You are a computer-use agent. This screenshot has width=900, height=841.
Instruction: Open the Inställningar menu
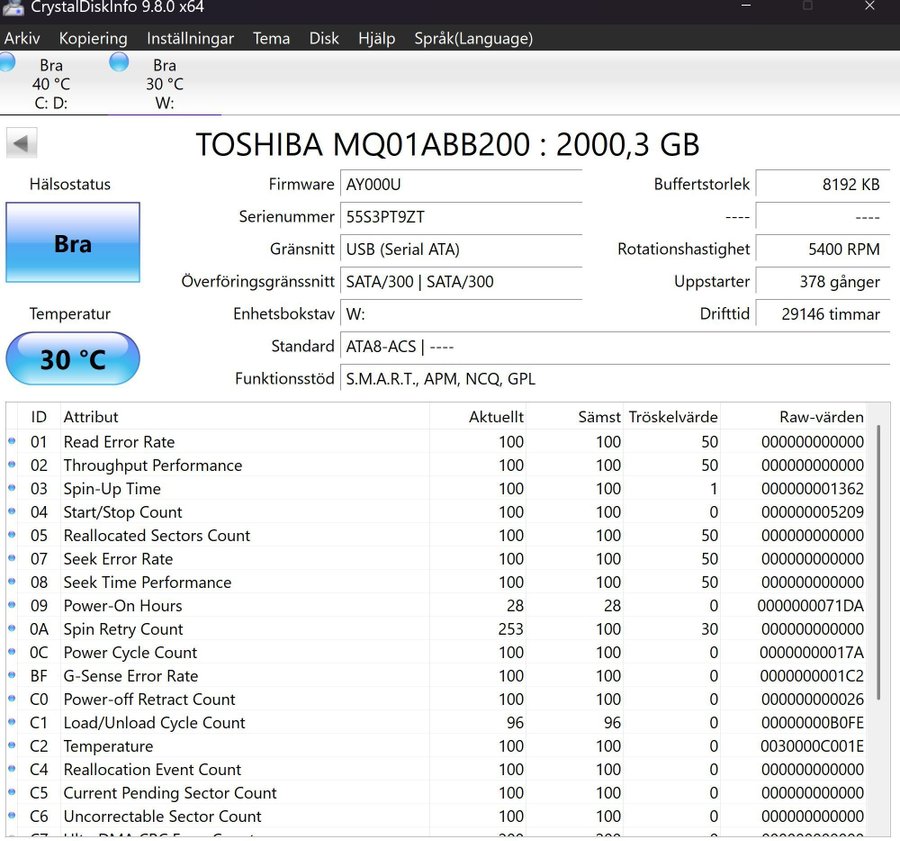click(190, 38)
